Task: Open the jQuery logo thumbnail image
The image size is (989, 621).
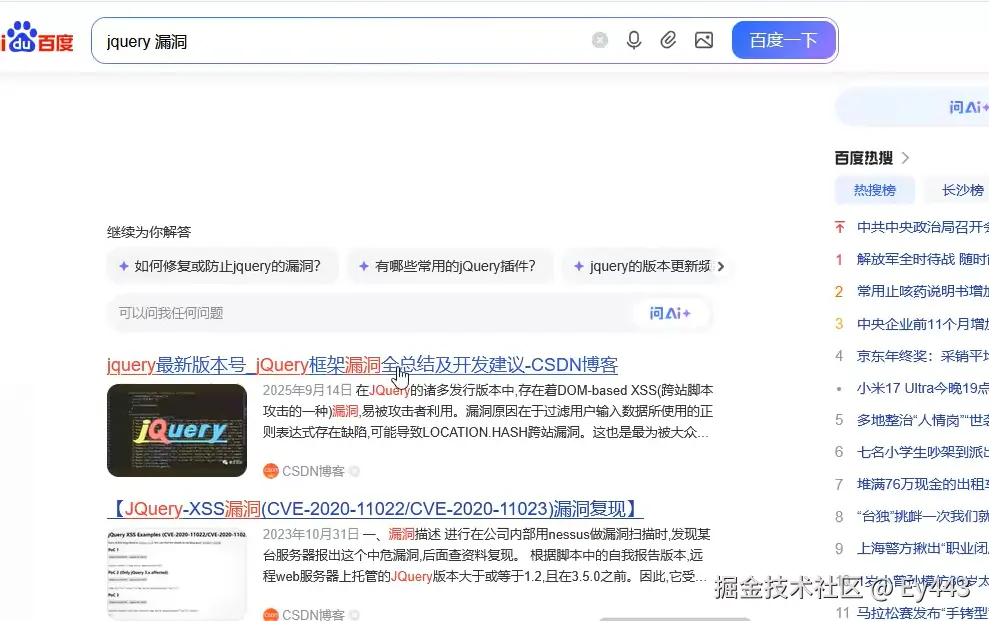Action: point(177,430)
